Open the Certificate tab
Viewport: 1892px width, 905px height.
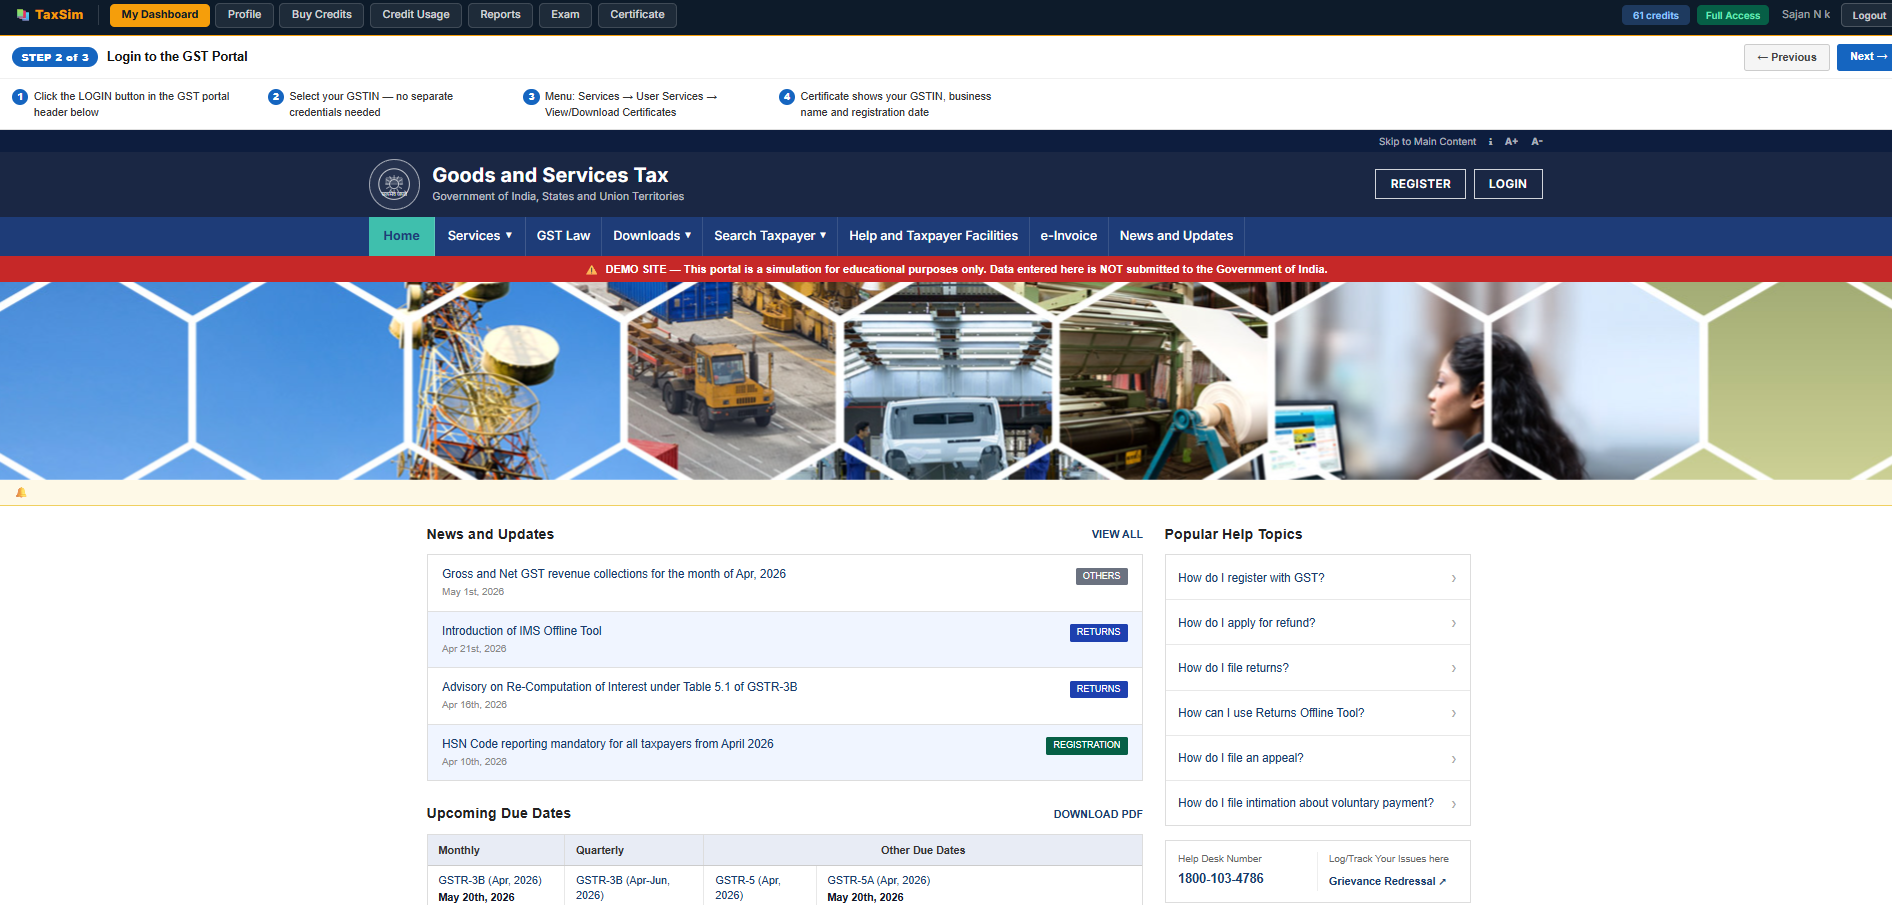click(x=637, y=15)
